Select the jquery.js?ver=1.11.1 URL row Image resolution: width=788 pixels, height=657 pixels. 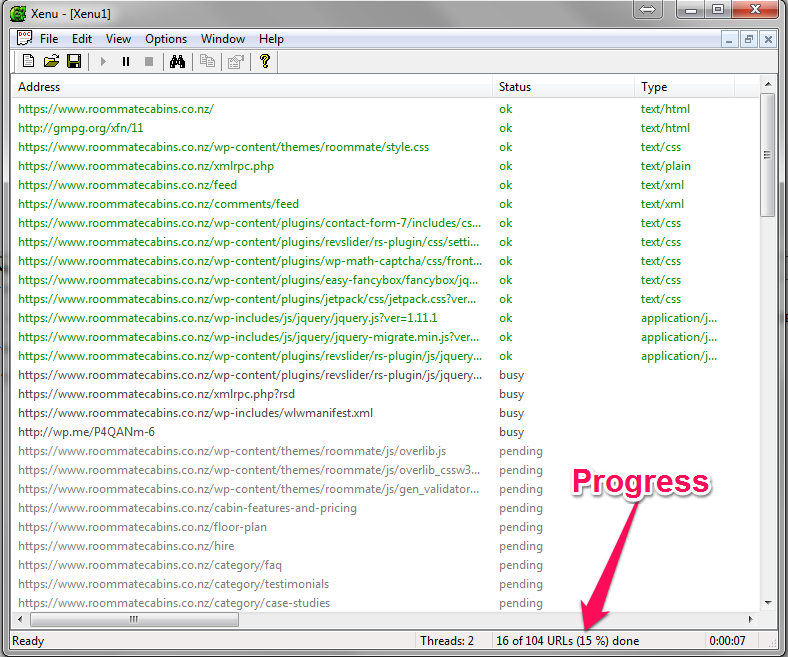385,318
